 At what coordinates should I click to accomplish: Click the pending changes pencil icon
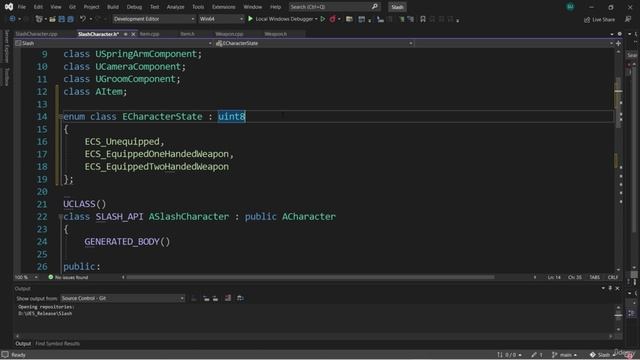534,355
